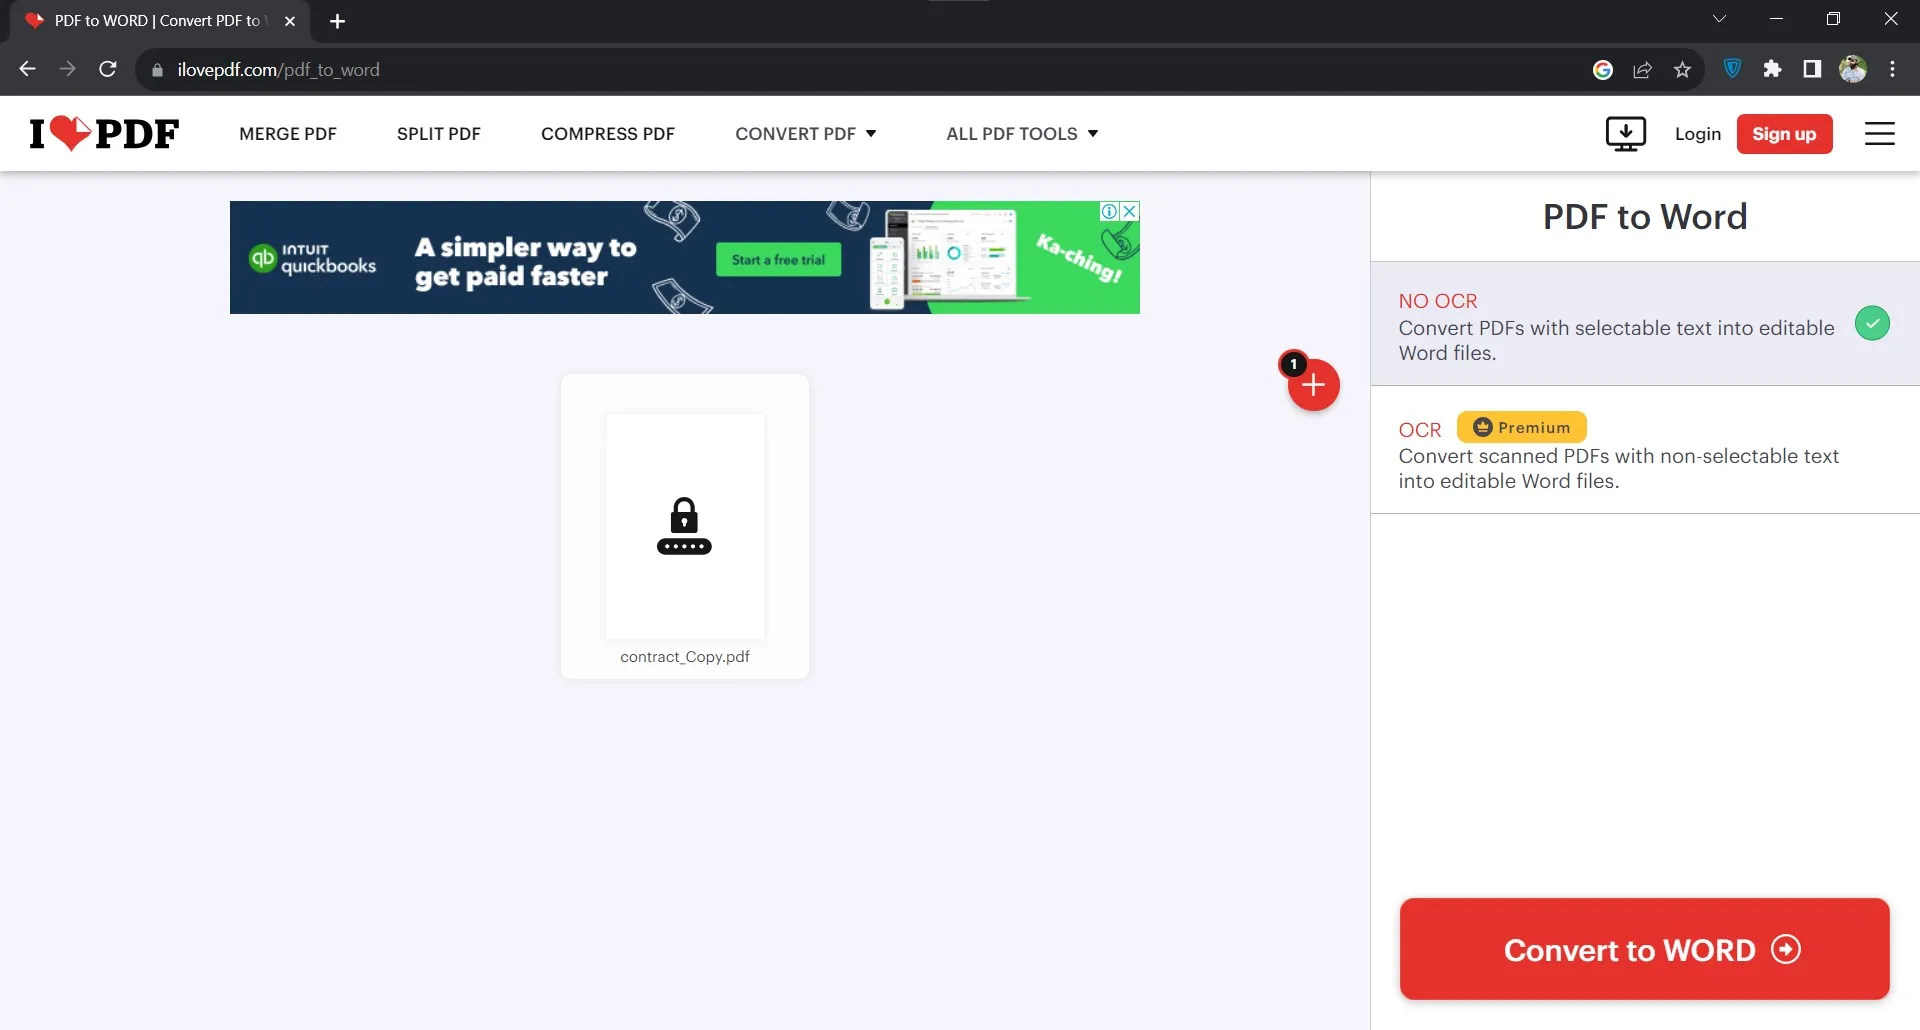Open Brave Shields for this site
This screenshot has height=1030, width=1920.
click(x=1732, y=69)
